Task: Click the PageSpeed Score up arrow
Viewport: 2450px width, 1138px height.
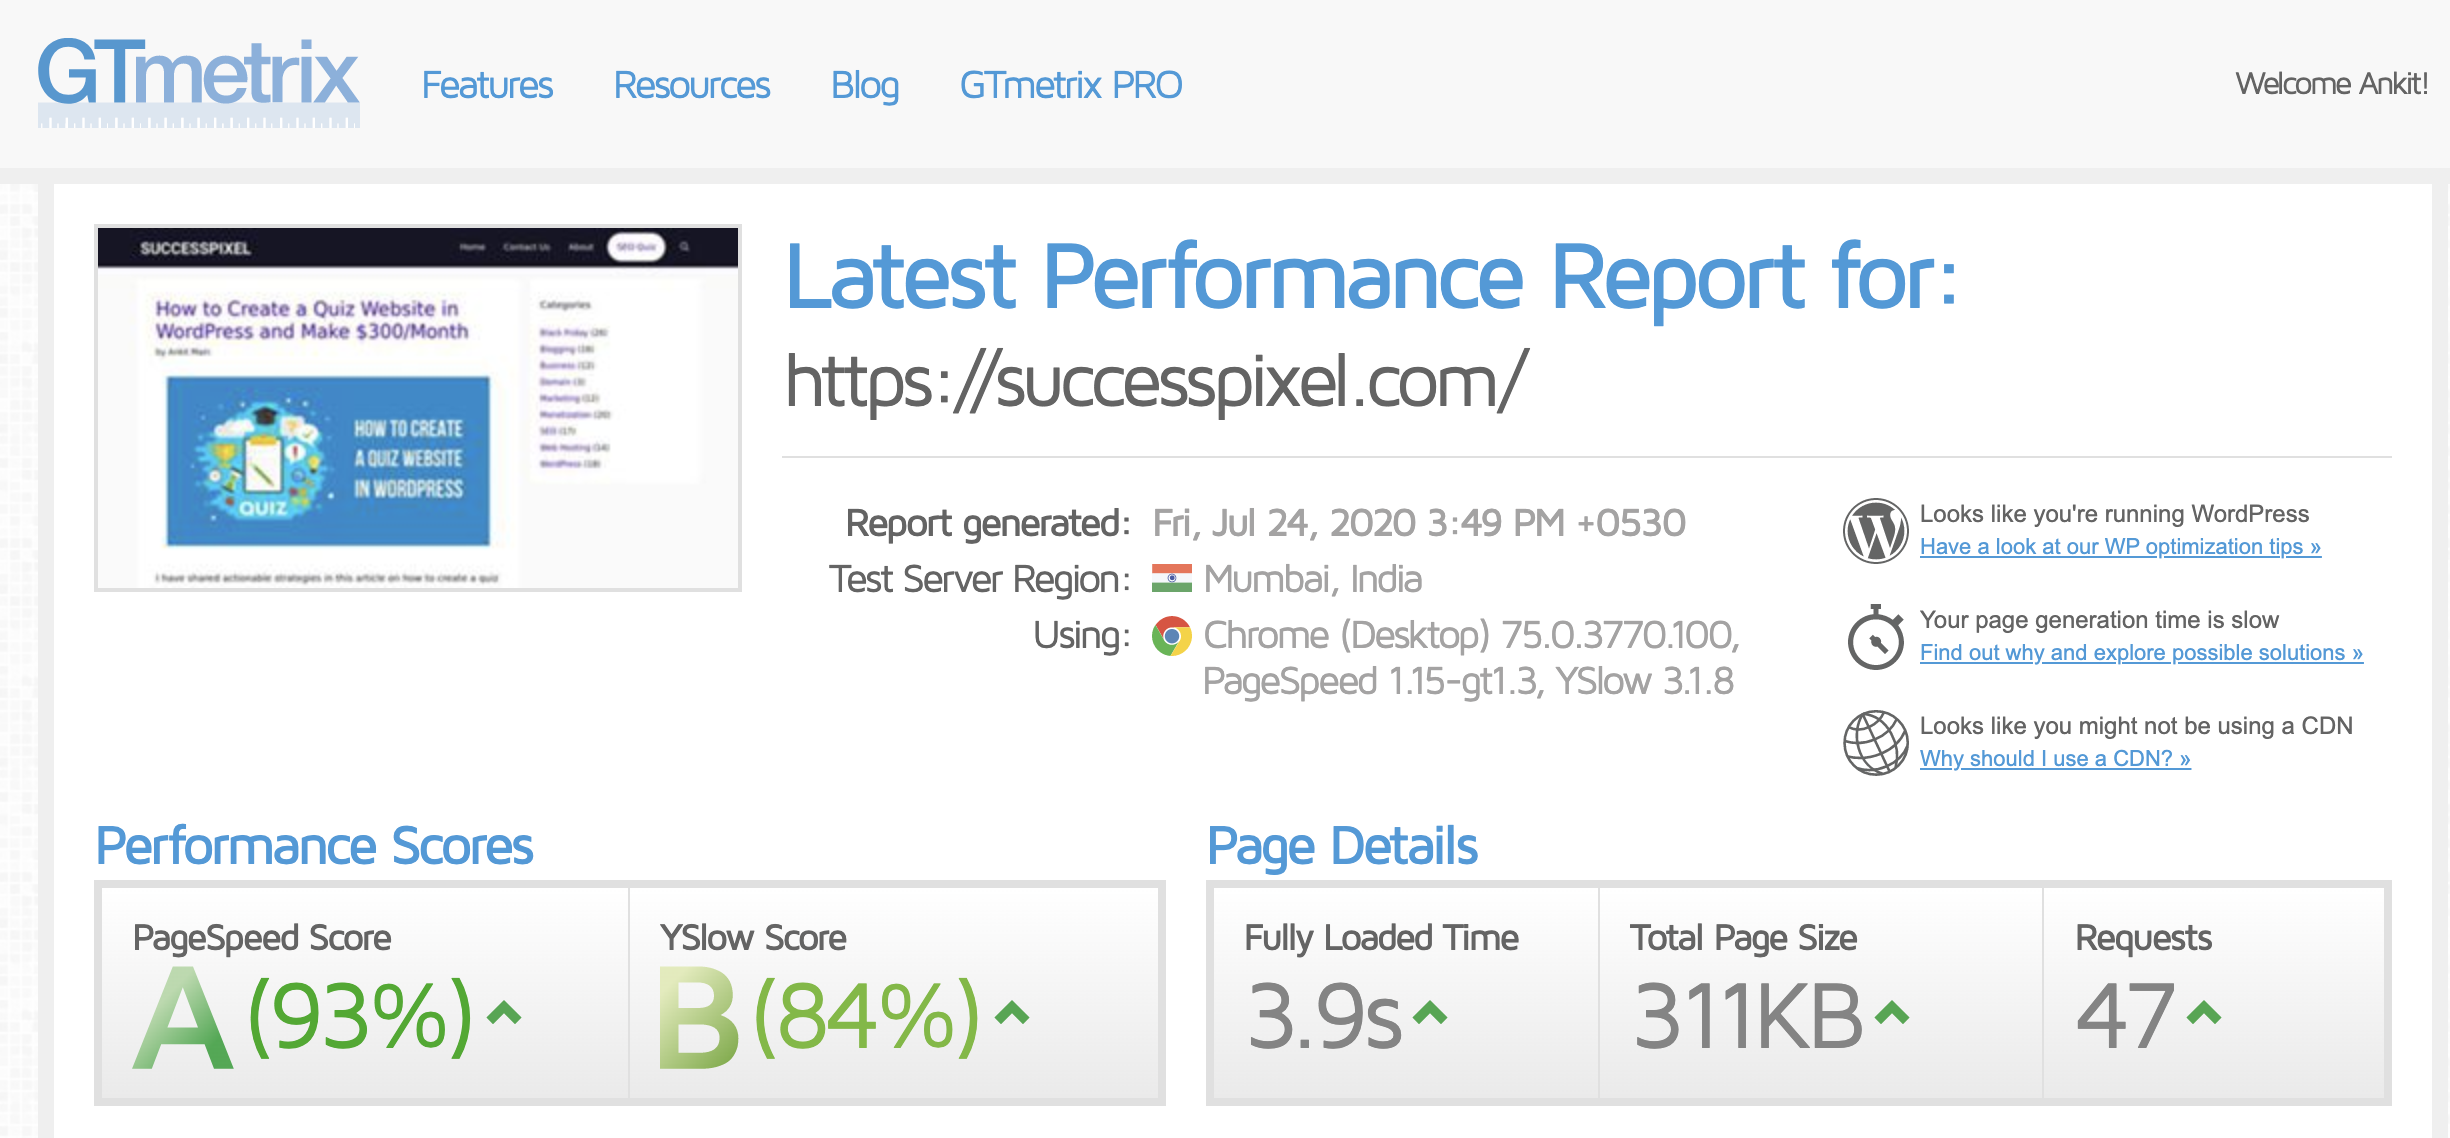Action: pos(504,1014)
